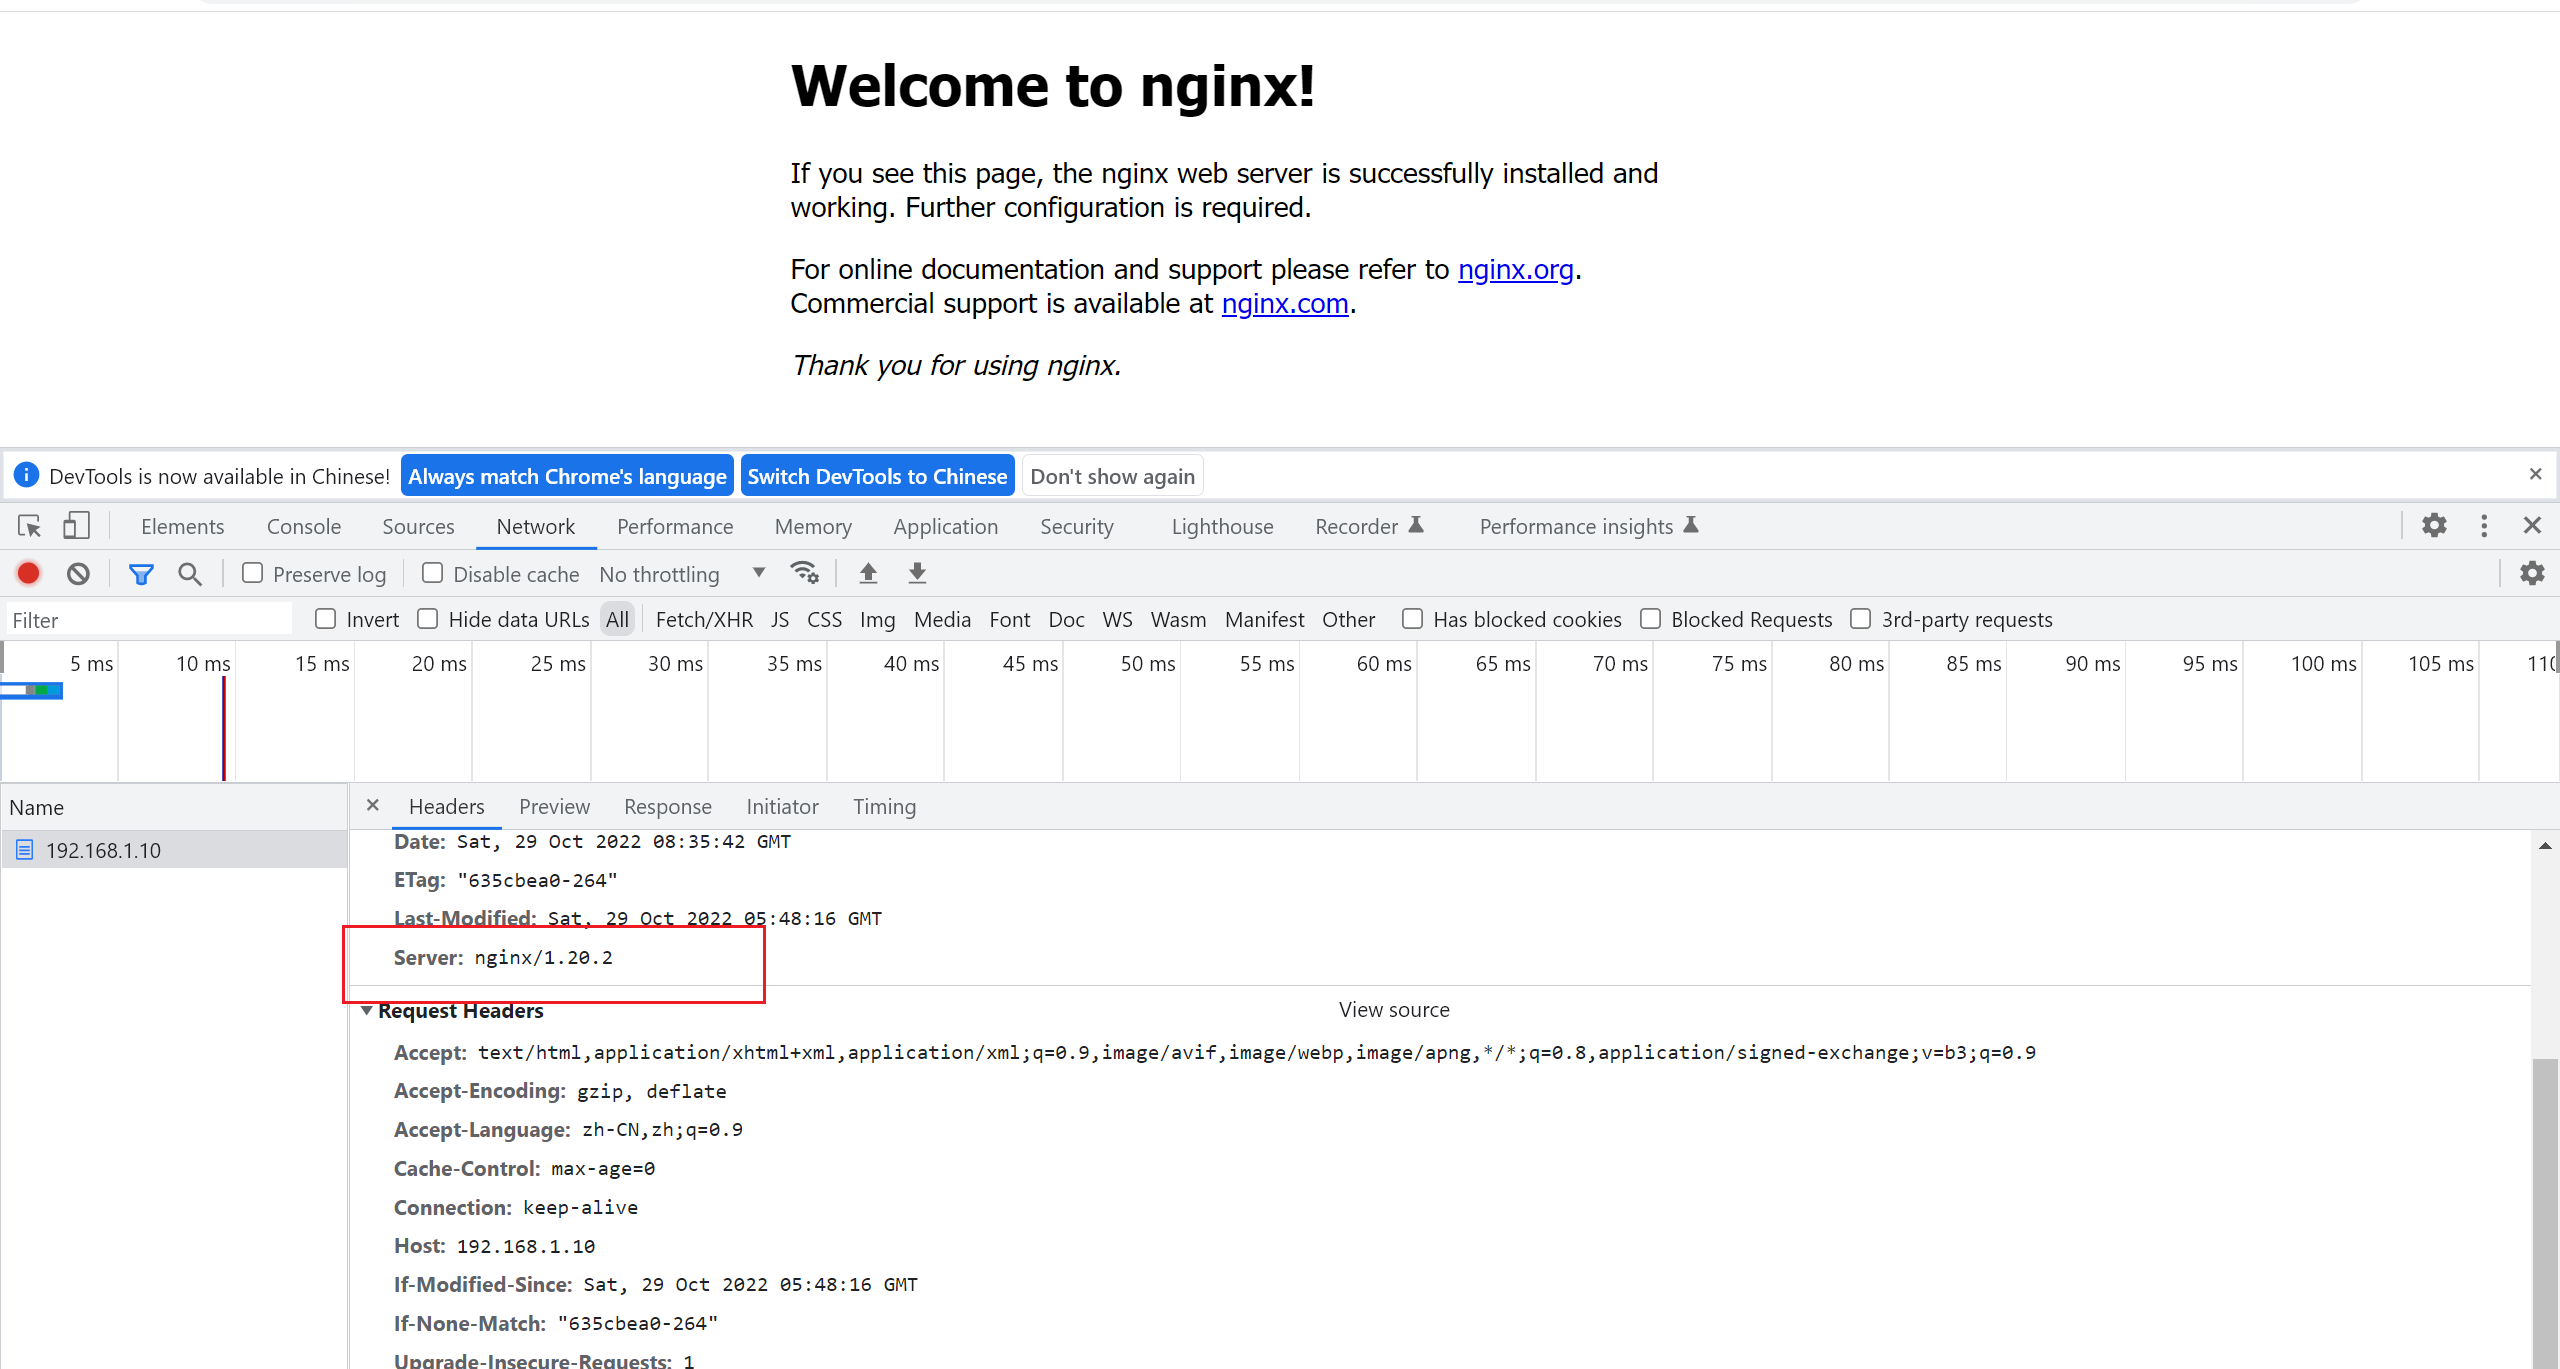Image resolution: width=2560 pixels, height=1369 pixels.
Task: Click the blue request bar in timeline overview
Action: (x=32, y=690)
